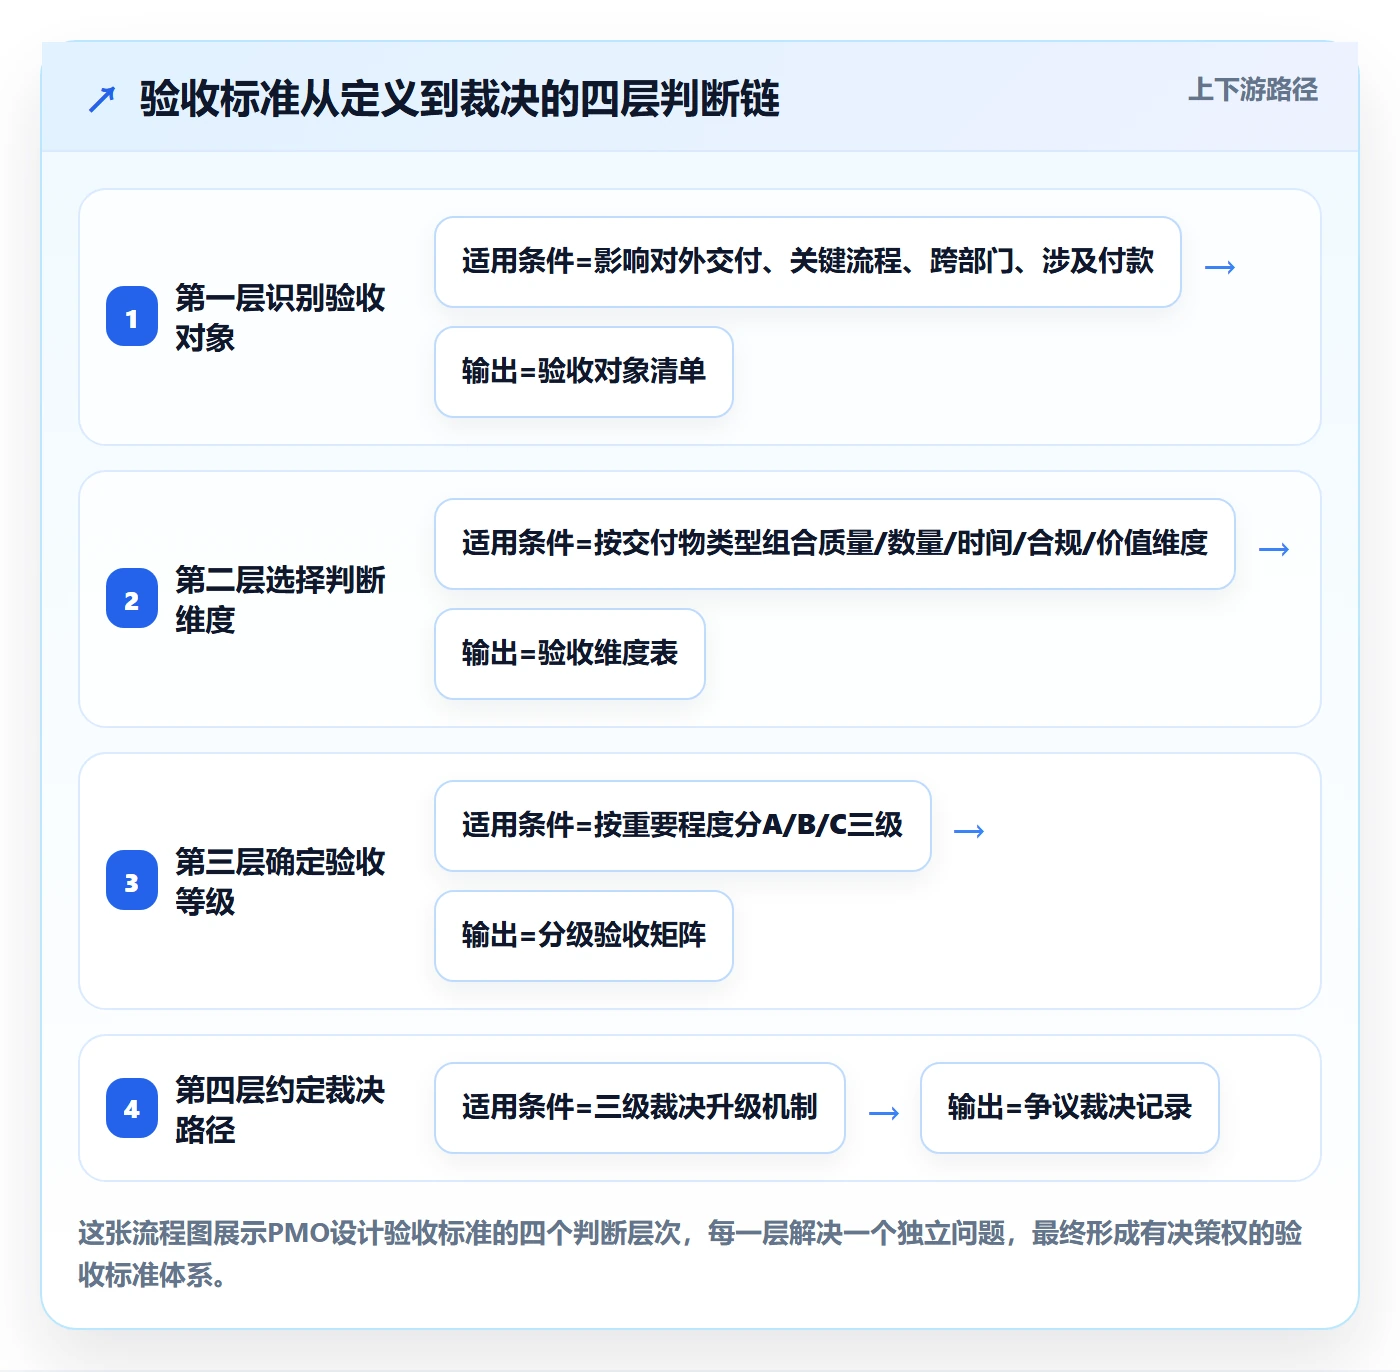Click the 第一层识别验收对象 heading
Image resolution: width=1400 pixels, height=1372 pixels.
(x=280, y=317)
